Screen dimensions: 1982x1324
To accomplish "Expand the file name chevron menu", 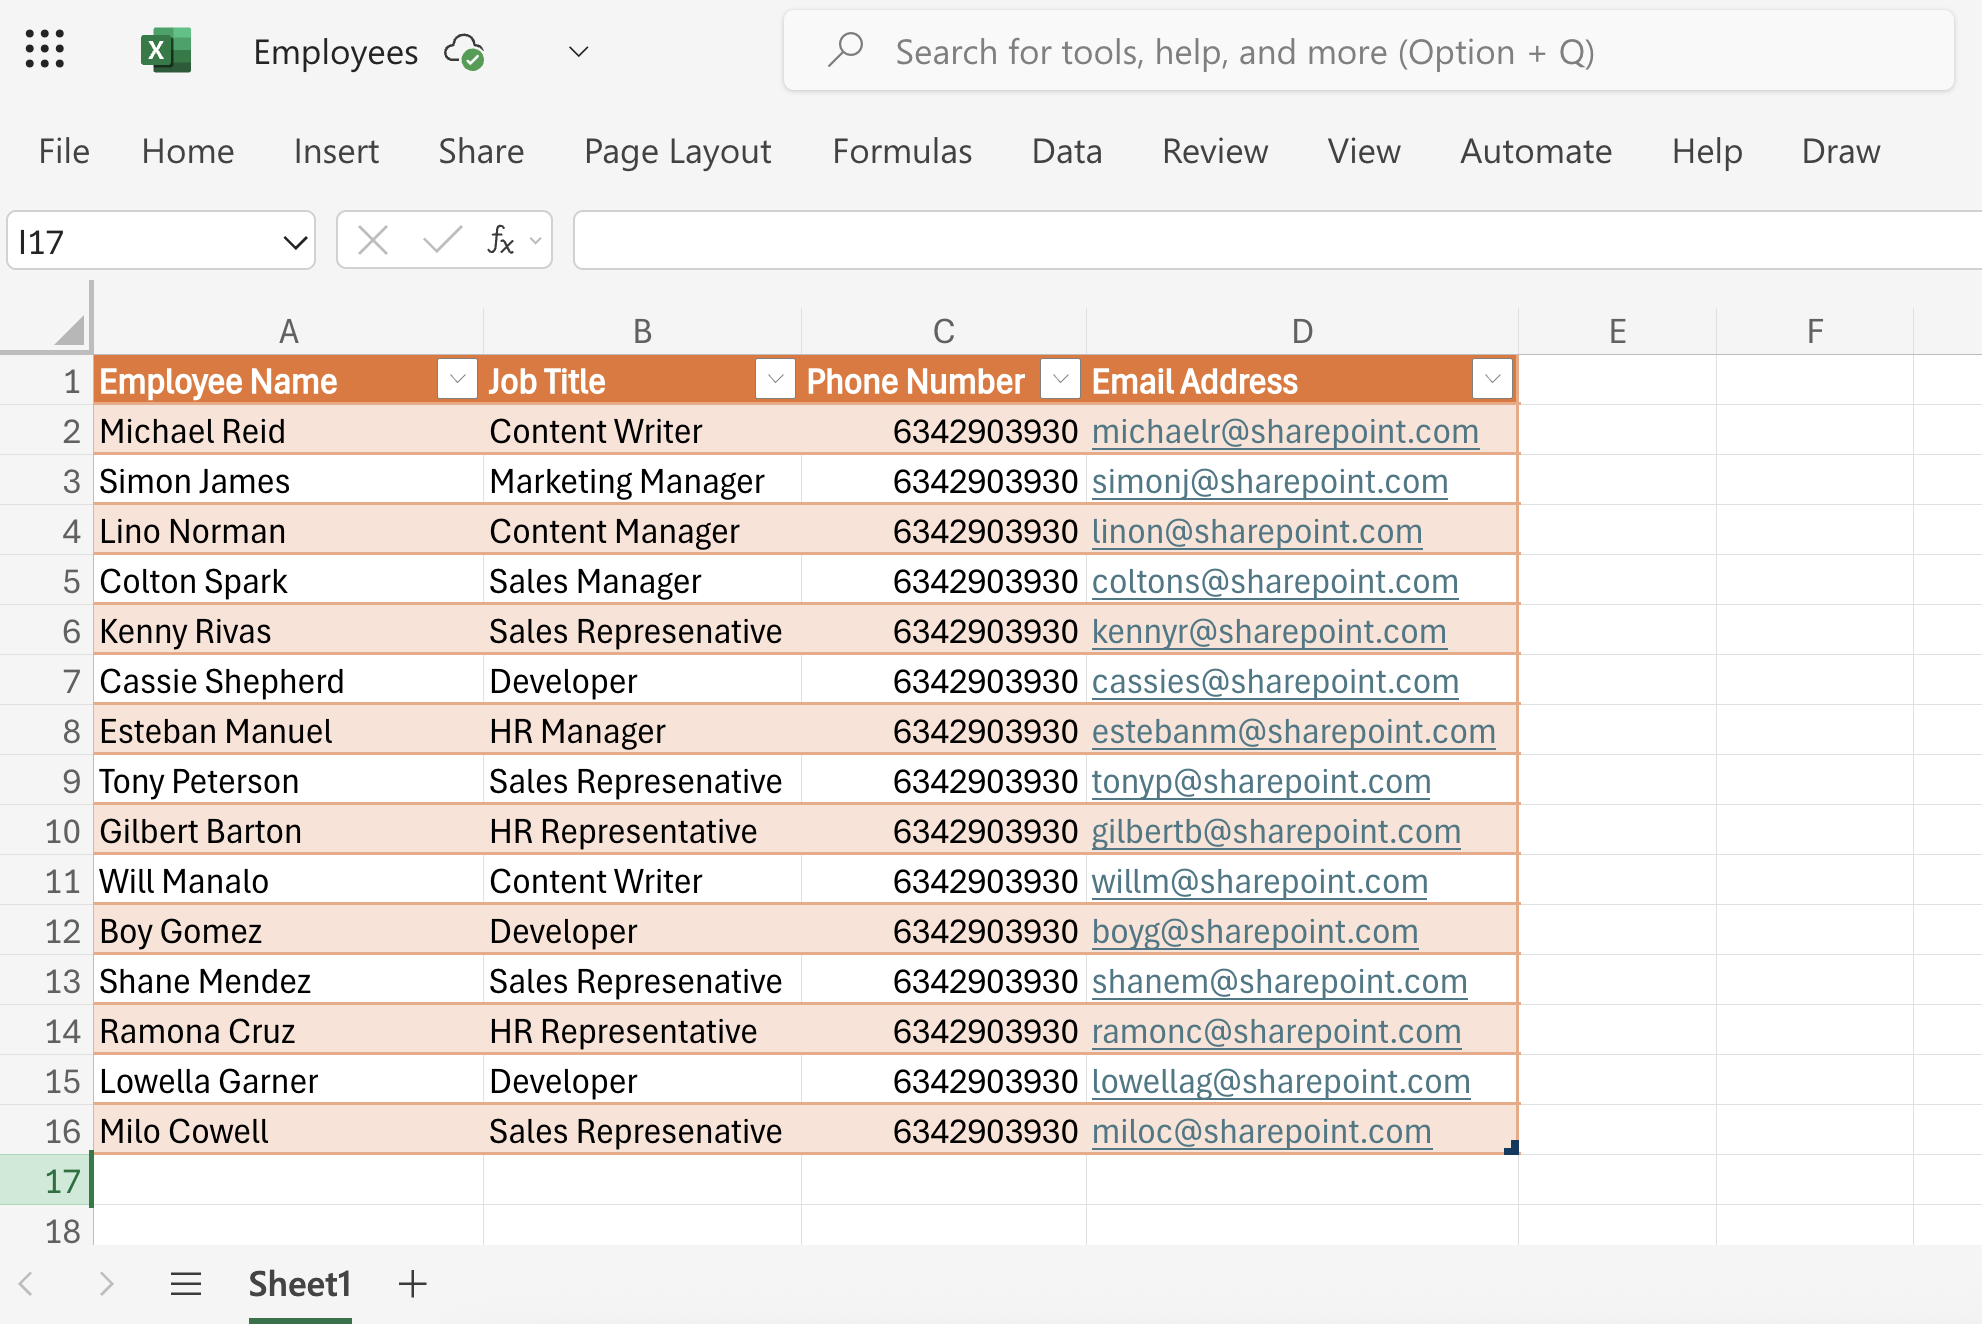I will (x=578, y=52).
